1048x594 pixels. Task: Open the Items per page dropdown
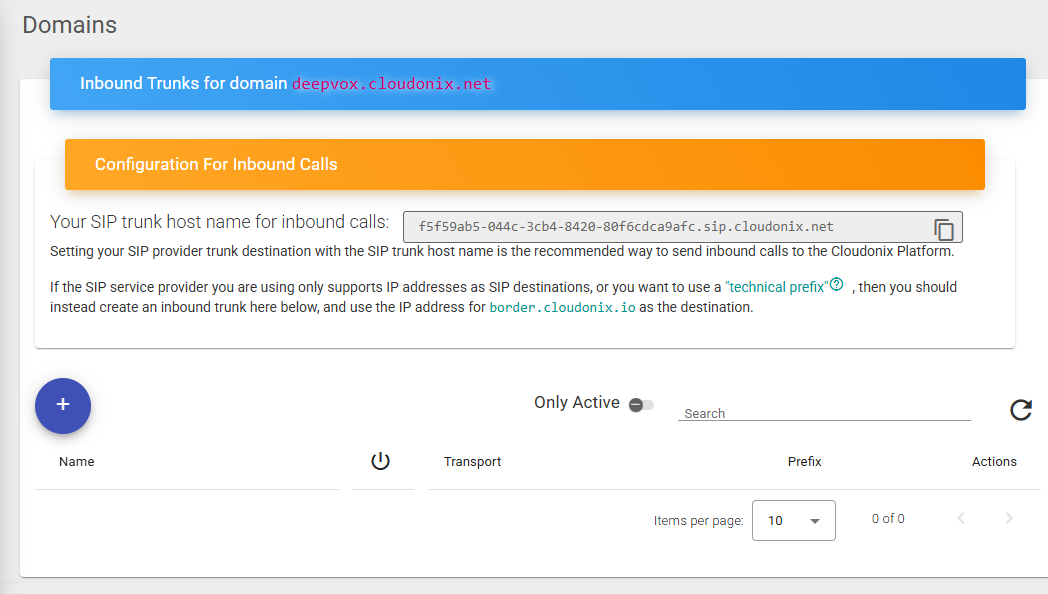(x=793, y=520)
